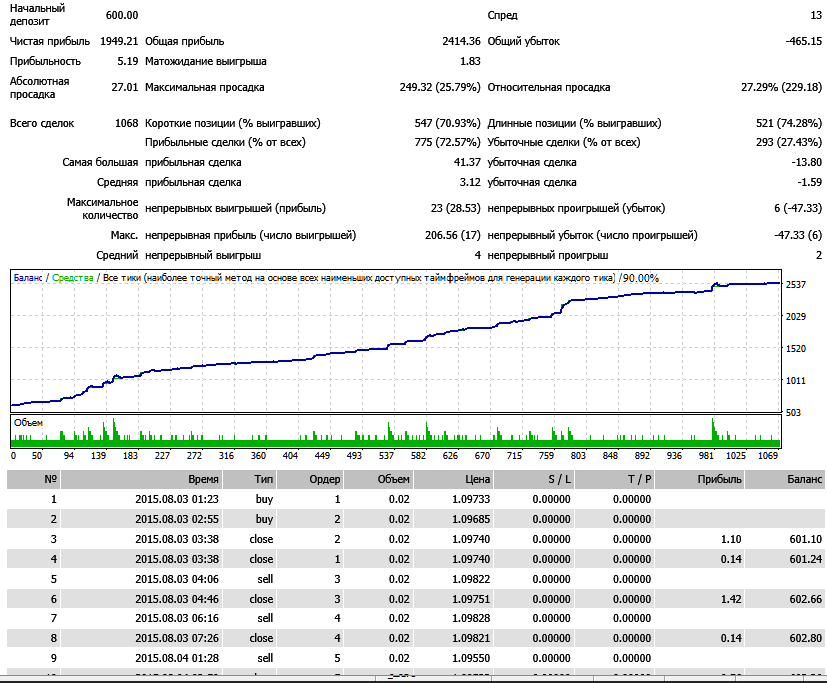Select total trades value 1068
The height and width of the screenshot is (683, 827).
tap(127, 123)
